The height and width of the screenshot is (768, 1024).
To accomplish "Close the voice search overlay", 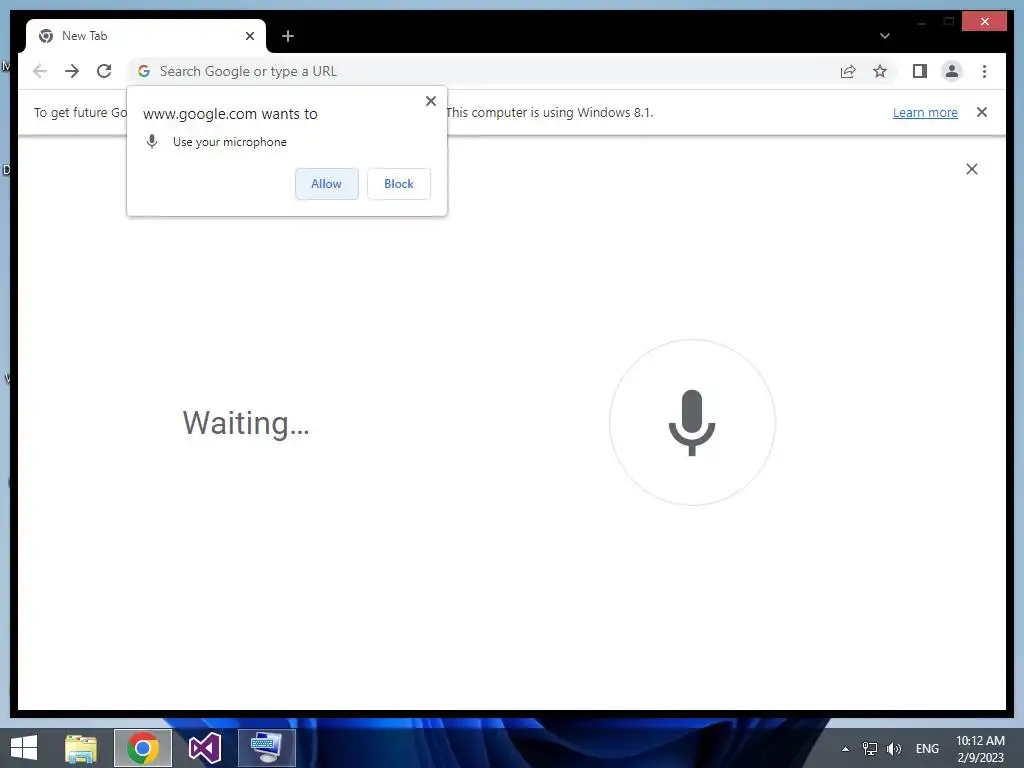I will click(972, 169).
